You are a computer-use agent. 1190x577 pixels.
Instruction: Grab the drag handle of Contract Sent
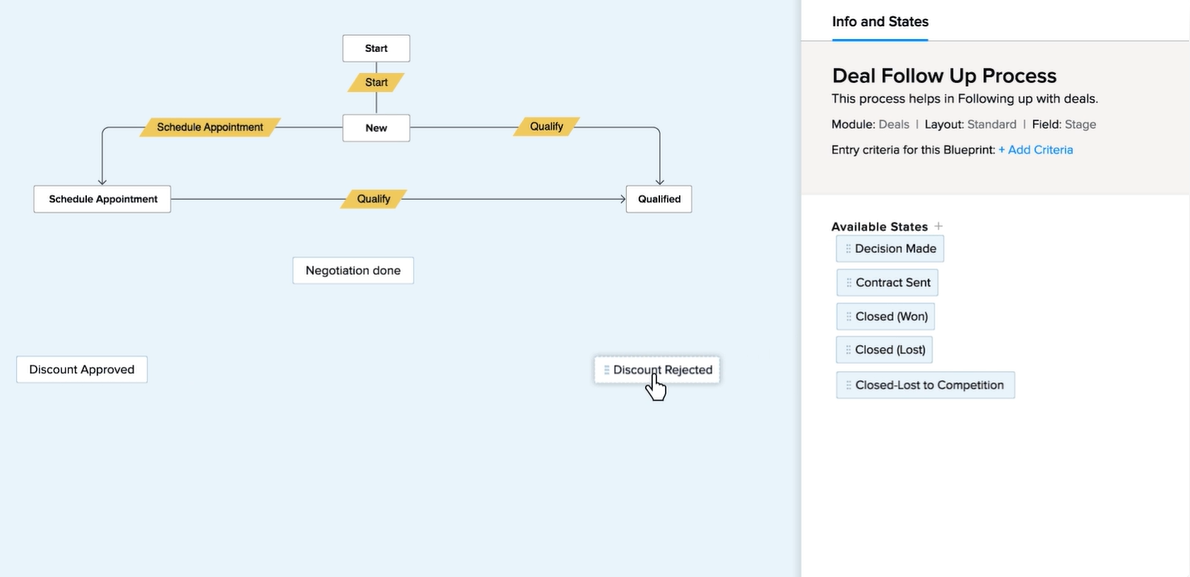848,282
